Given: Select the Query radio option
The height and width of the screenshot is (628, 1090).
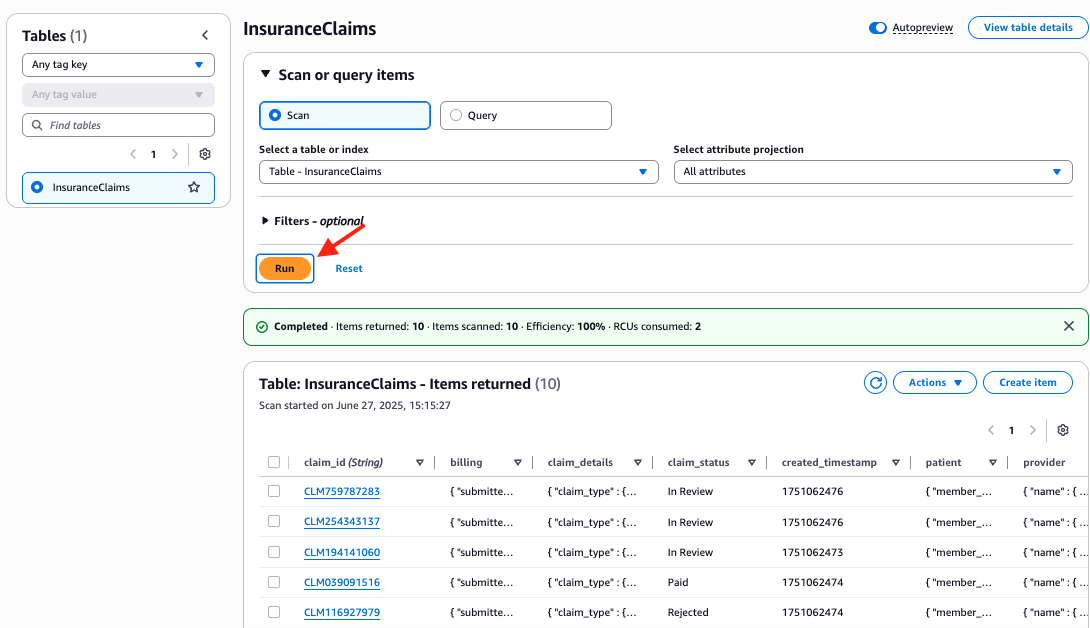Looking at the screenshot, I should coord(457,115).
